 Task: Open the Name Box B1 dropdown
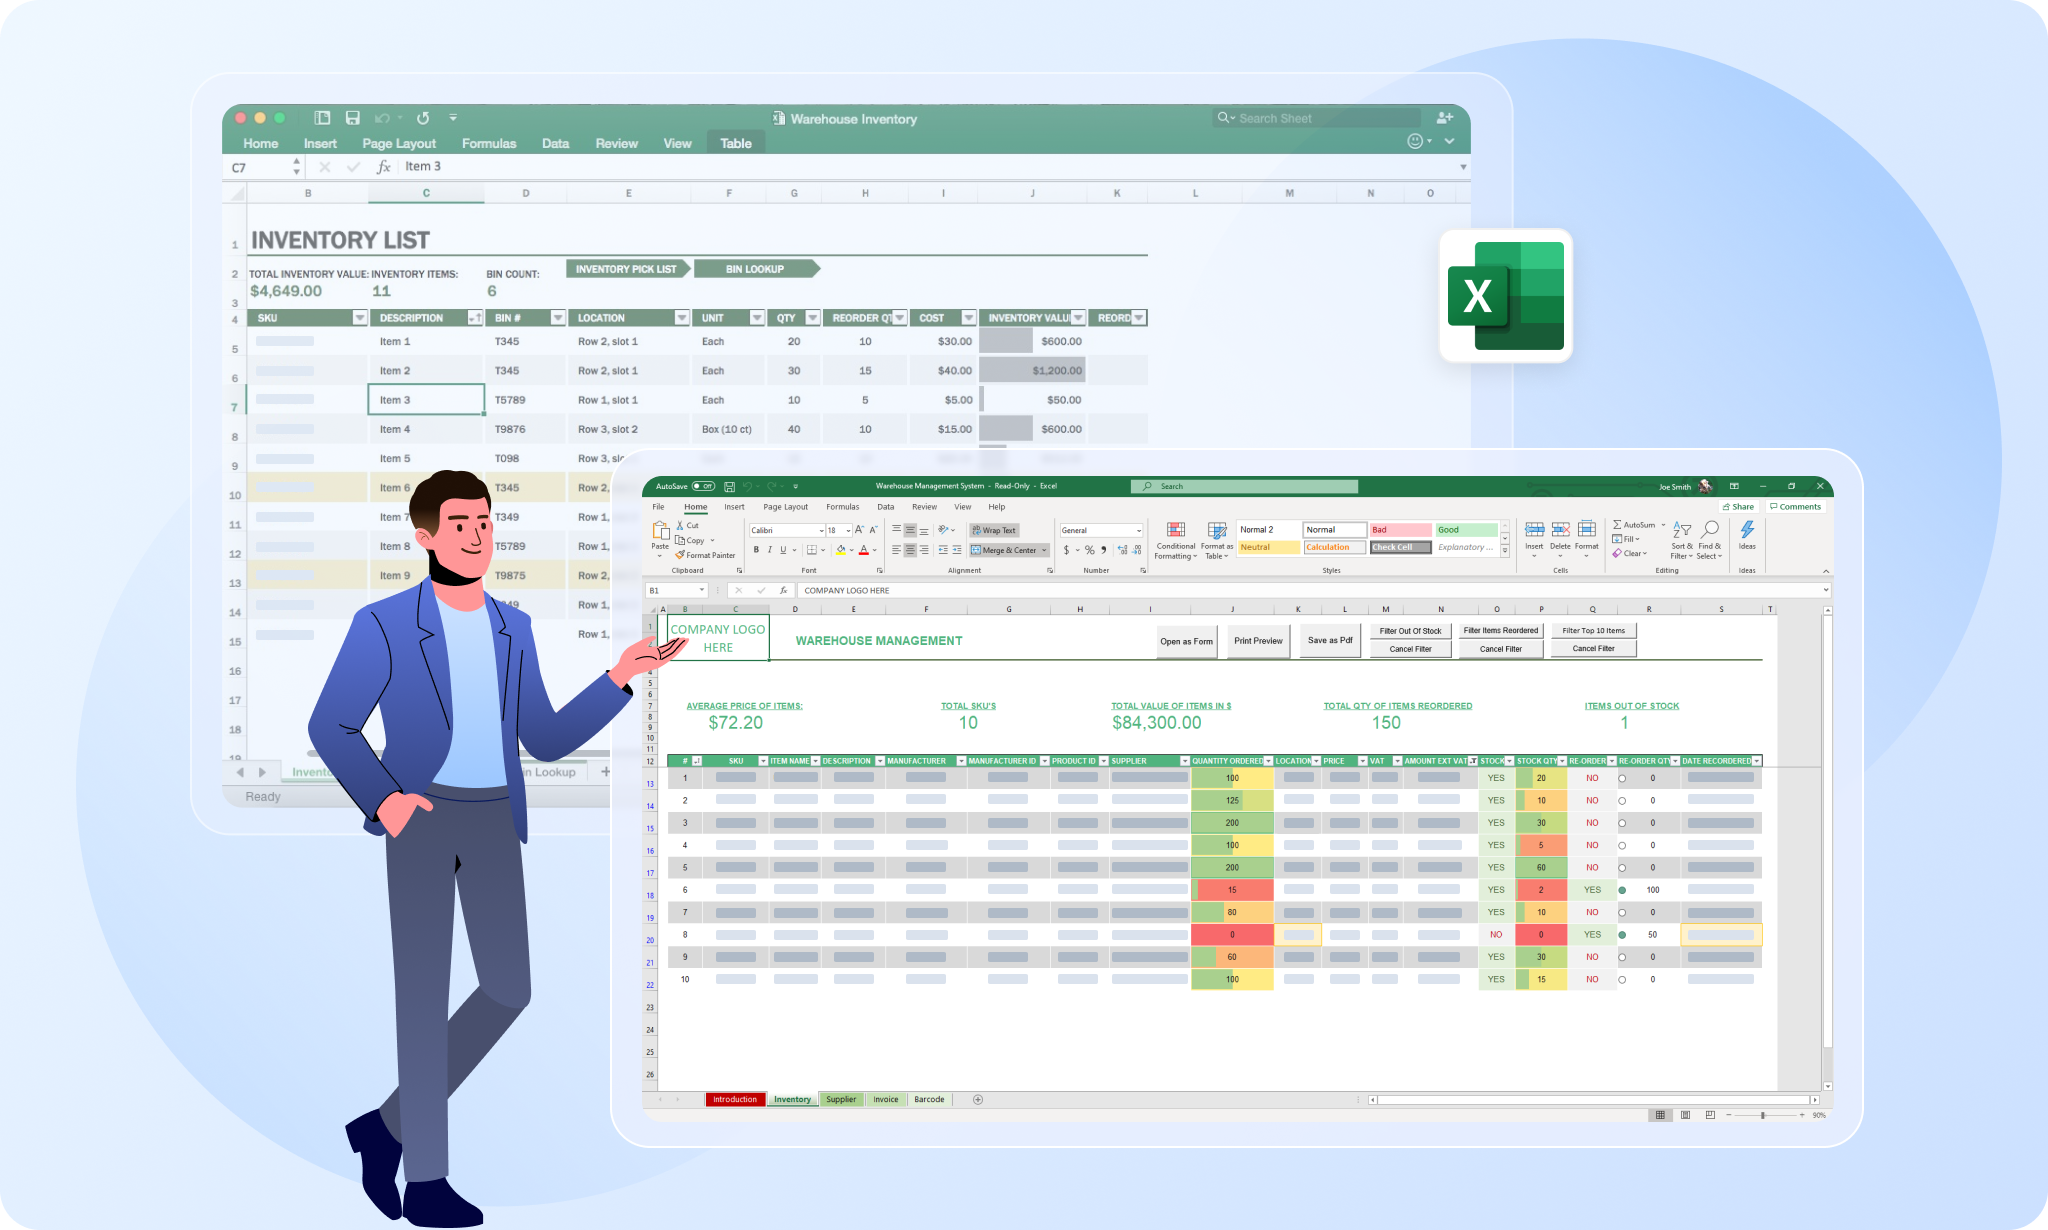point(702,590)
